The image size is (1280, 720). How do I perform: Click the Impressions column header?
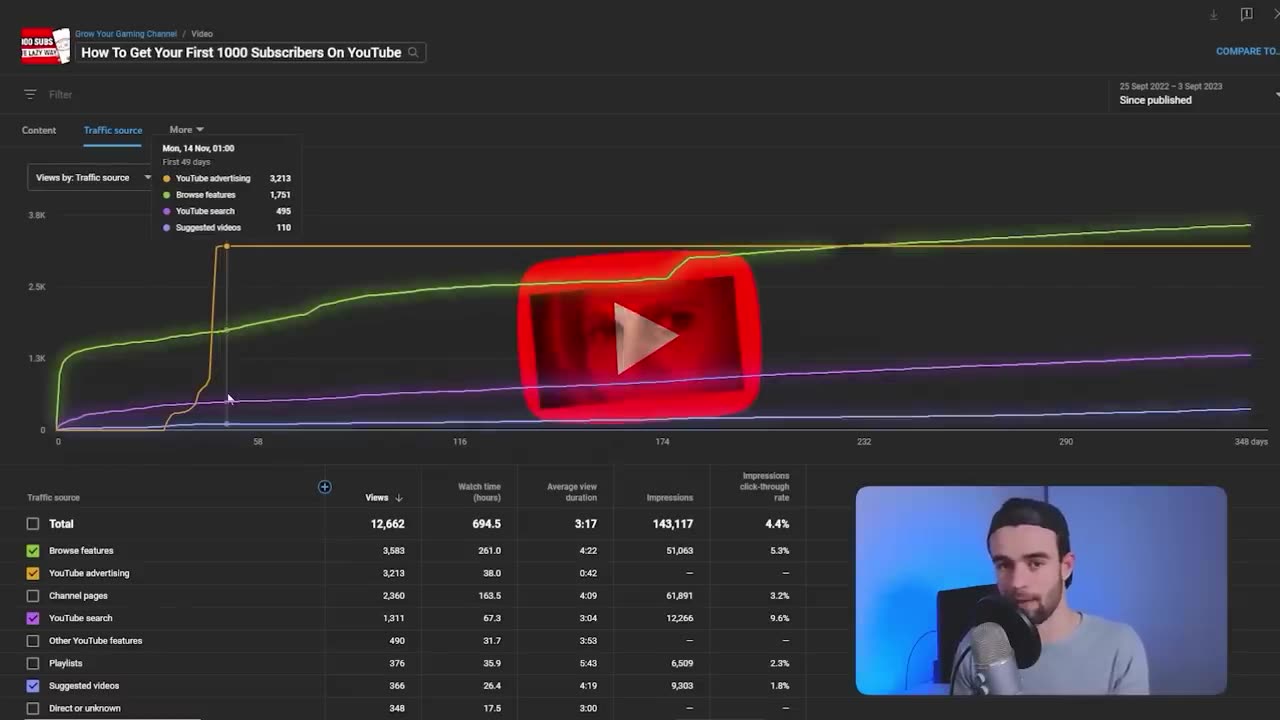[670, 497]
